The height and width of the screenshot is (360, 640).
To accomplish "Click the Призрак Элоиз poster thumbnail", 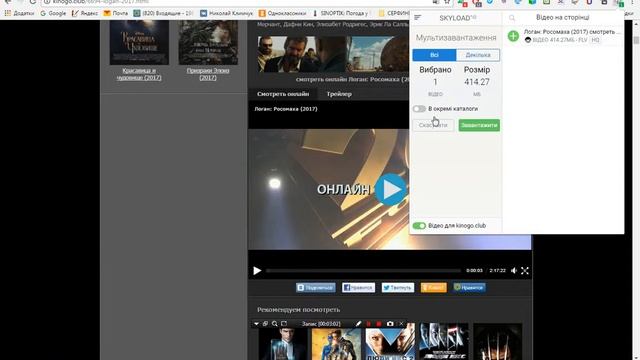I will coord(208,42).
